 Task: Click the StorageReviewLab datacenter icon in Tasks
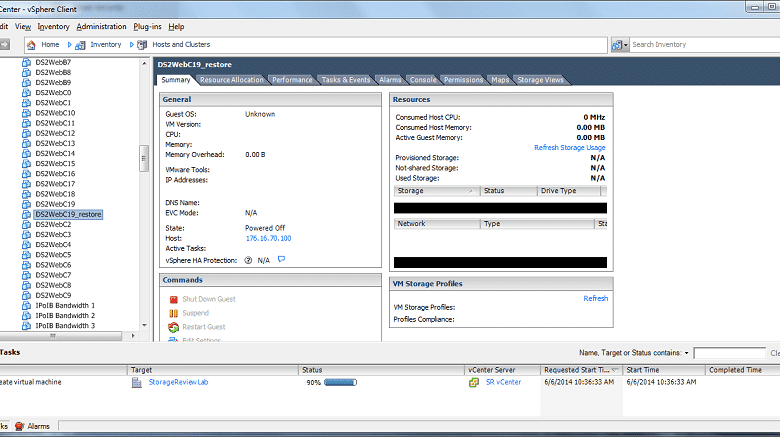point(136,382)
